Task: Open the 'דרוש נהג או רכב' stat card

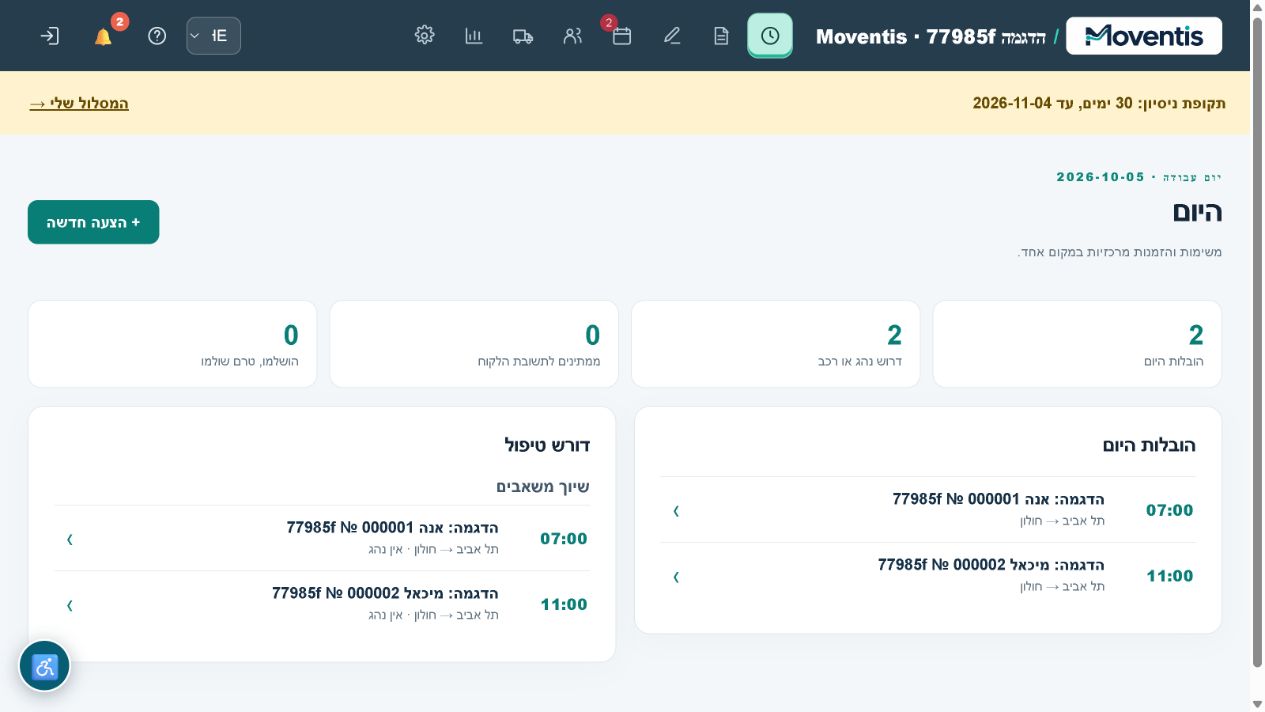Action: tap(775, 344)
